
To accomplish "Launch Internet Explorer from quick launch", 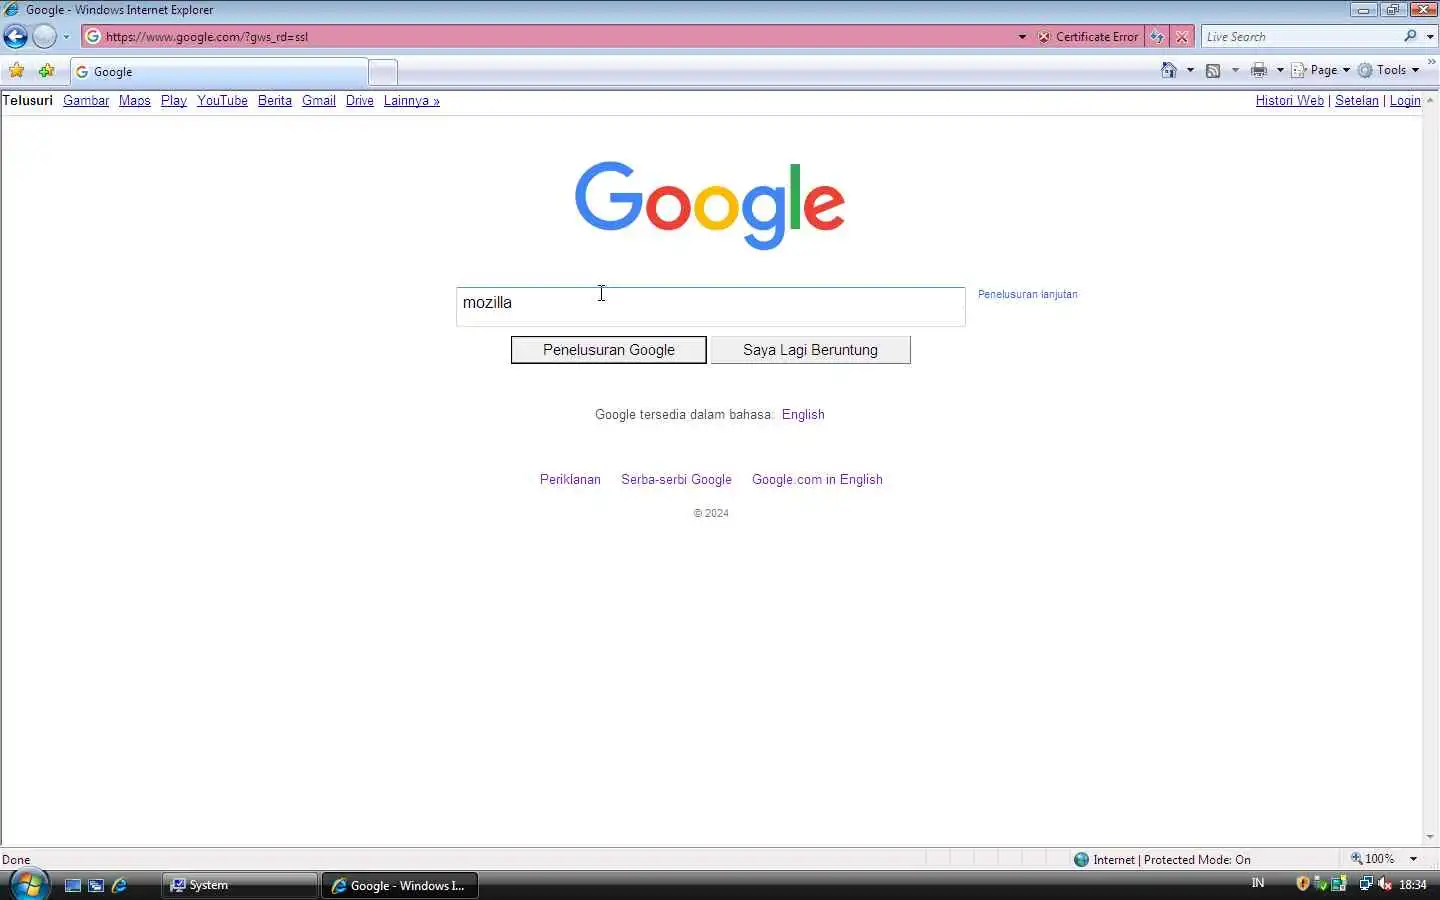I will 119,885.
